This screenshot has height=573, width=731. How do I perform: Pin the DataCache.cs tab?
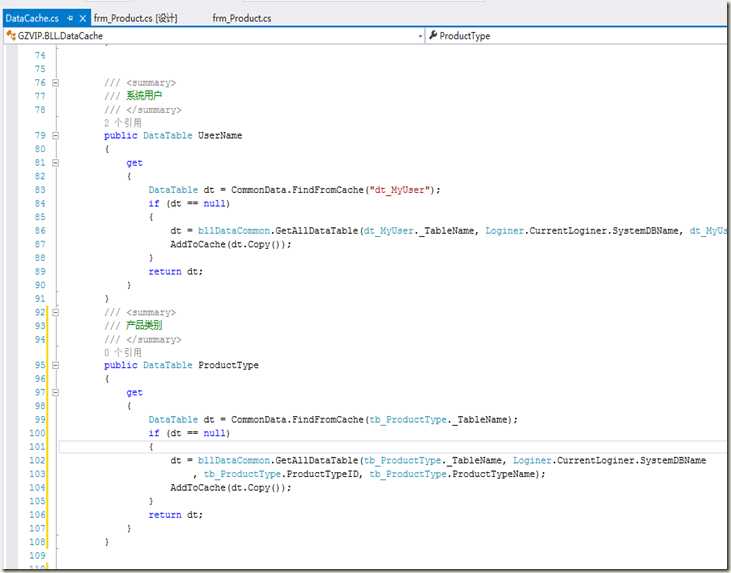[70, 18]
